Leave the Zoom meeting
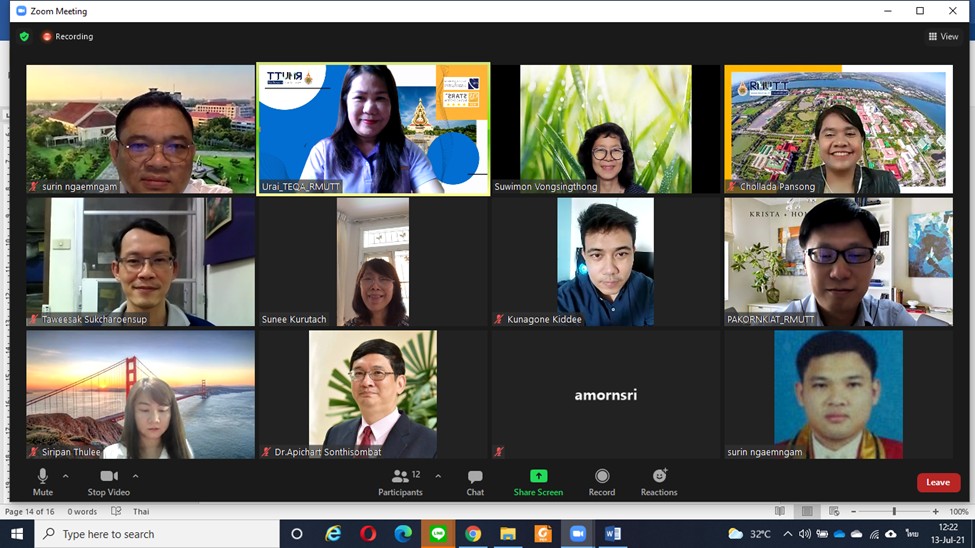This screenshot has height=548, width=975. tap(938, 482)
